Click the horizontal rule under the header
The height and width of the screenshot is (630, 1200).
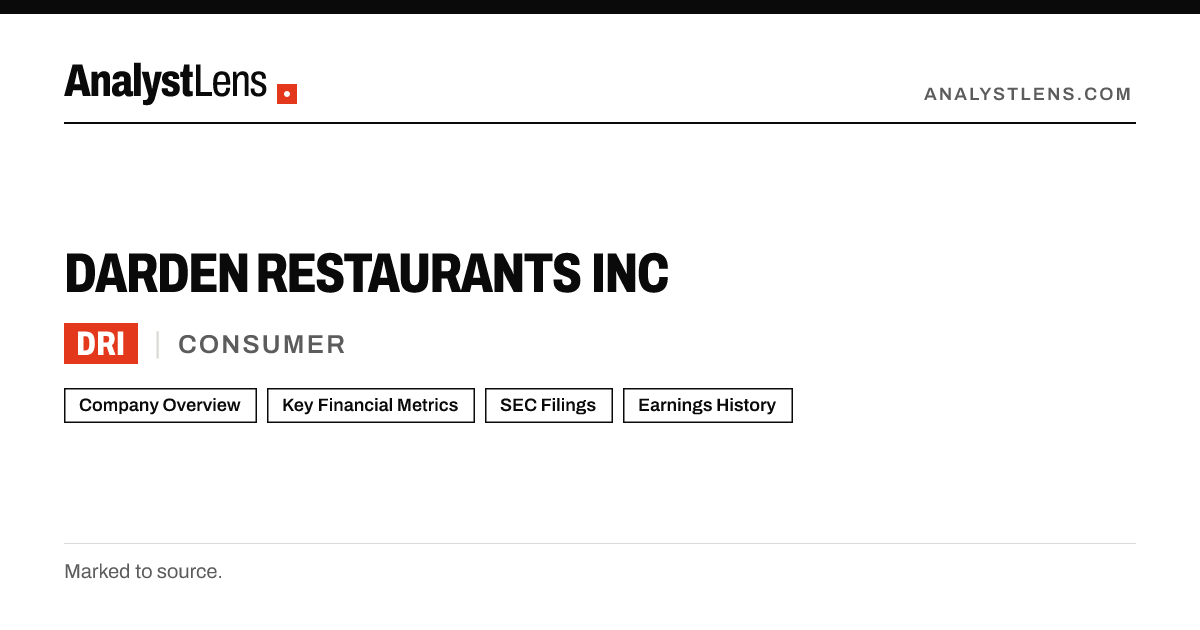point(600,123)
